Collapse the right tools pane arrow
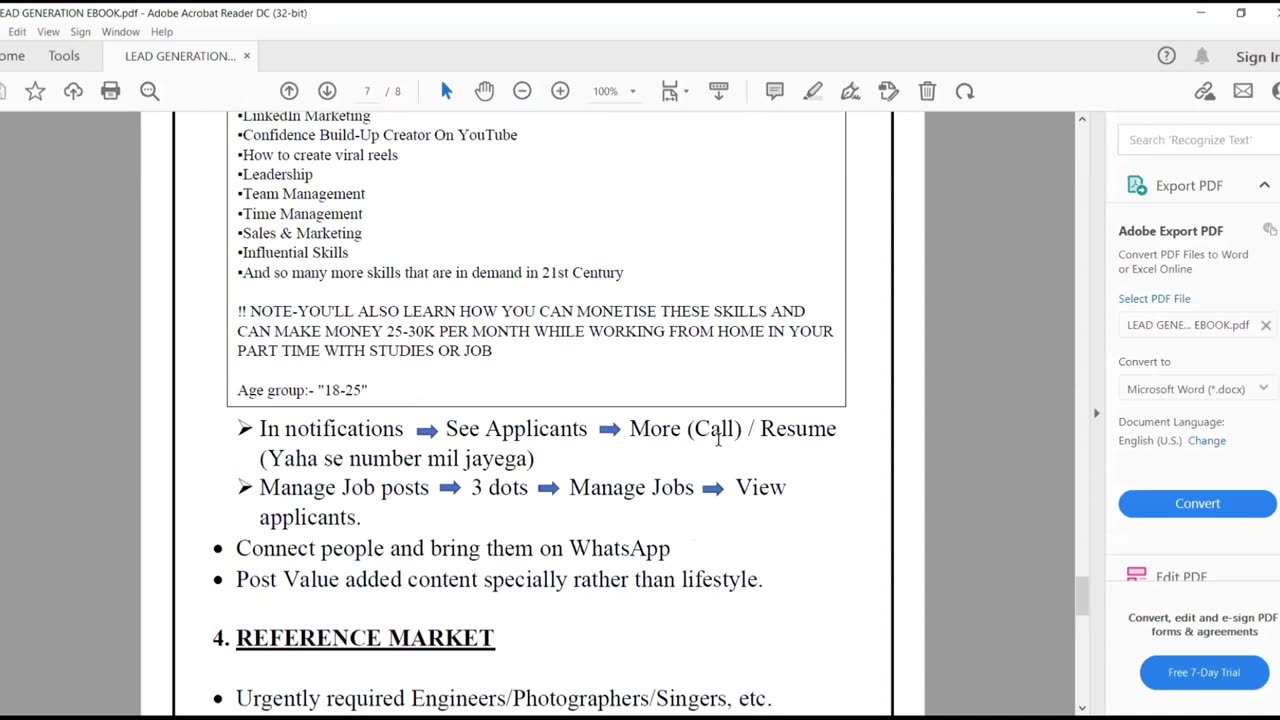The height and width of the screenshot is (720, 1280). 1096,413
